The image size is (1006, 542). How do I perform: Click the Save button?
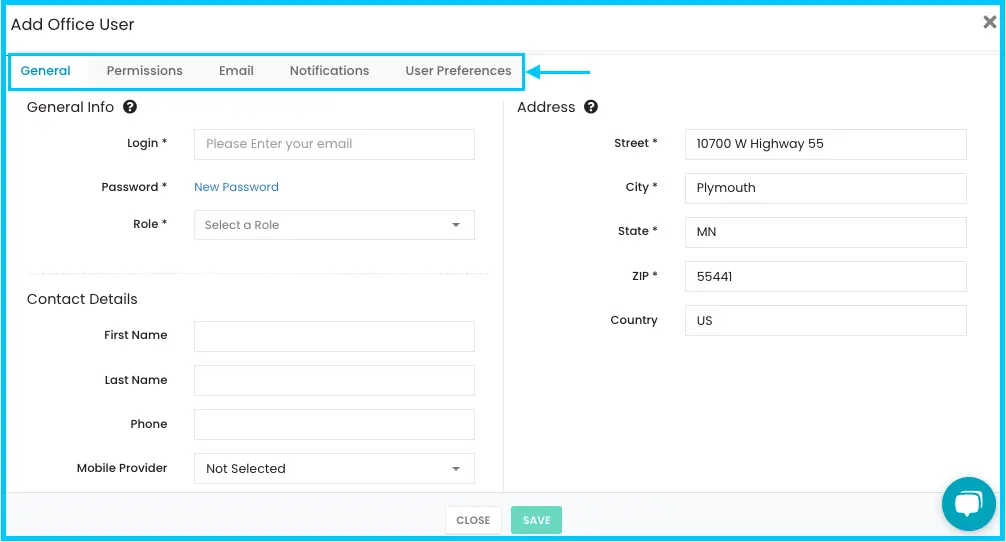pyautogui.click(x=536, y=520)
